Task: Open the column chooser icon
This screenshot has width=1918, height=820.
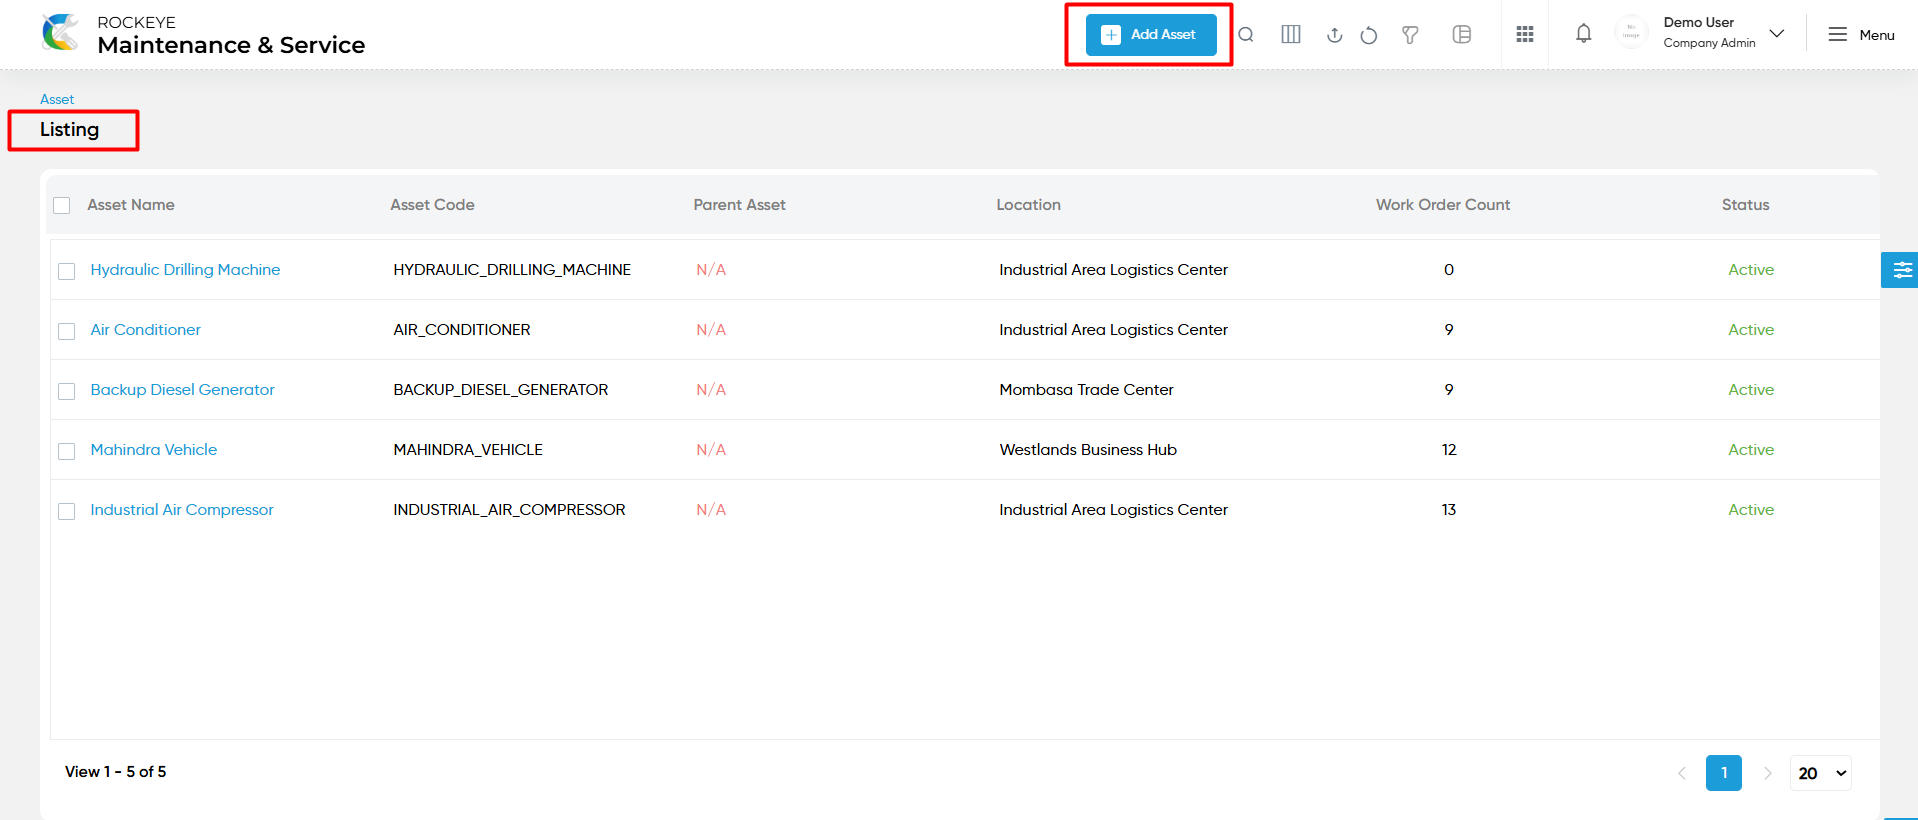Action: (x=1291, y=35)
